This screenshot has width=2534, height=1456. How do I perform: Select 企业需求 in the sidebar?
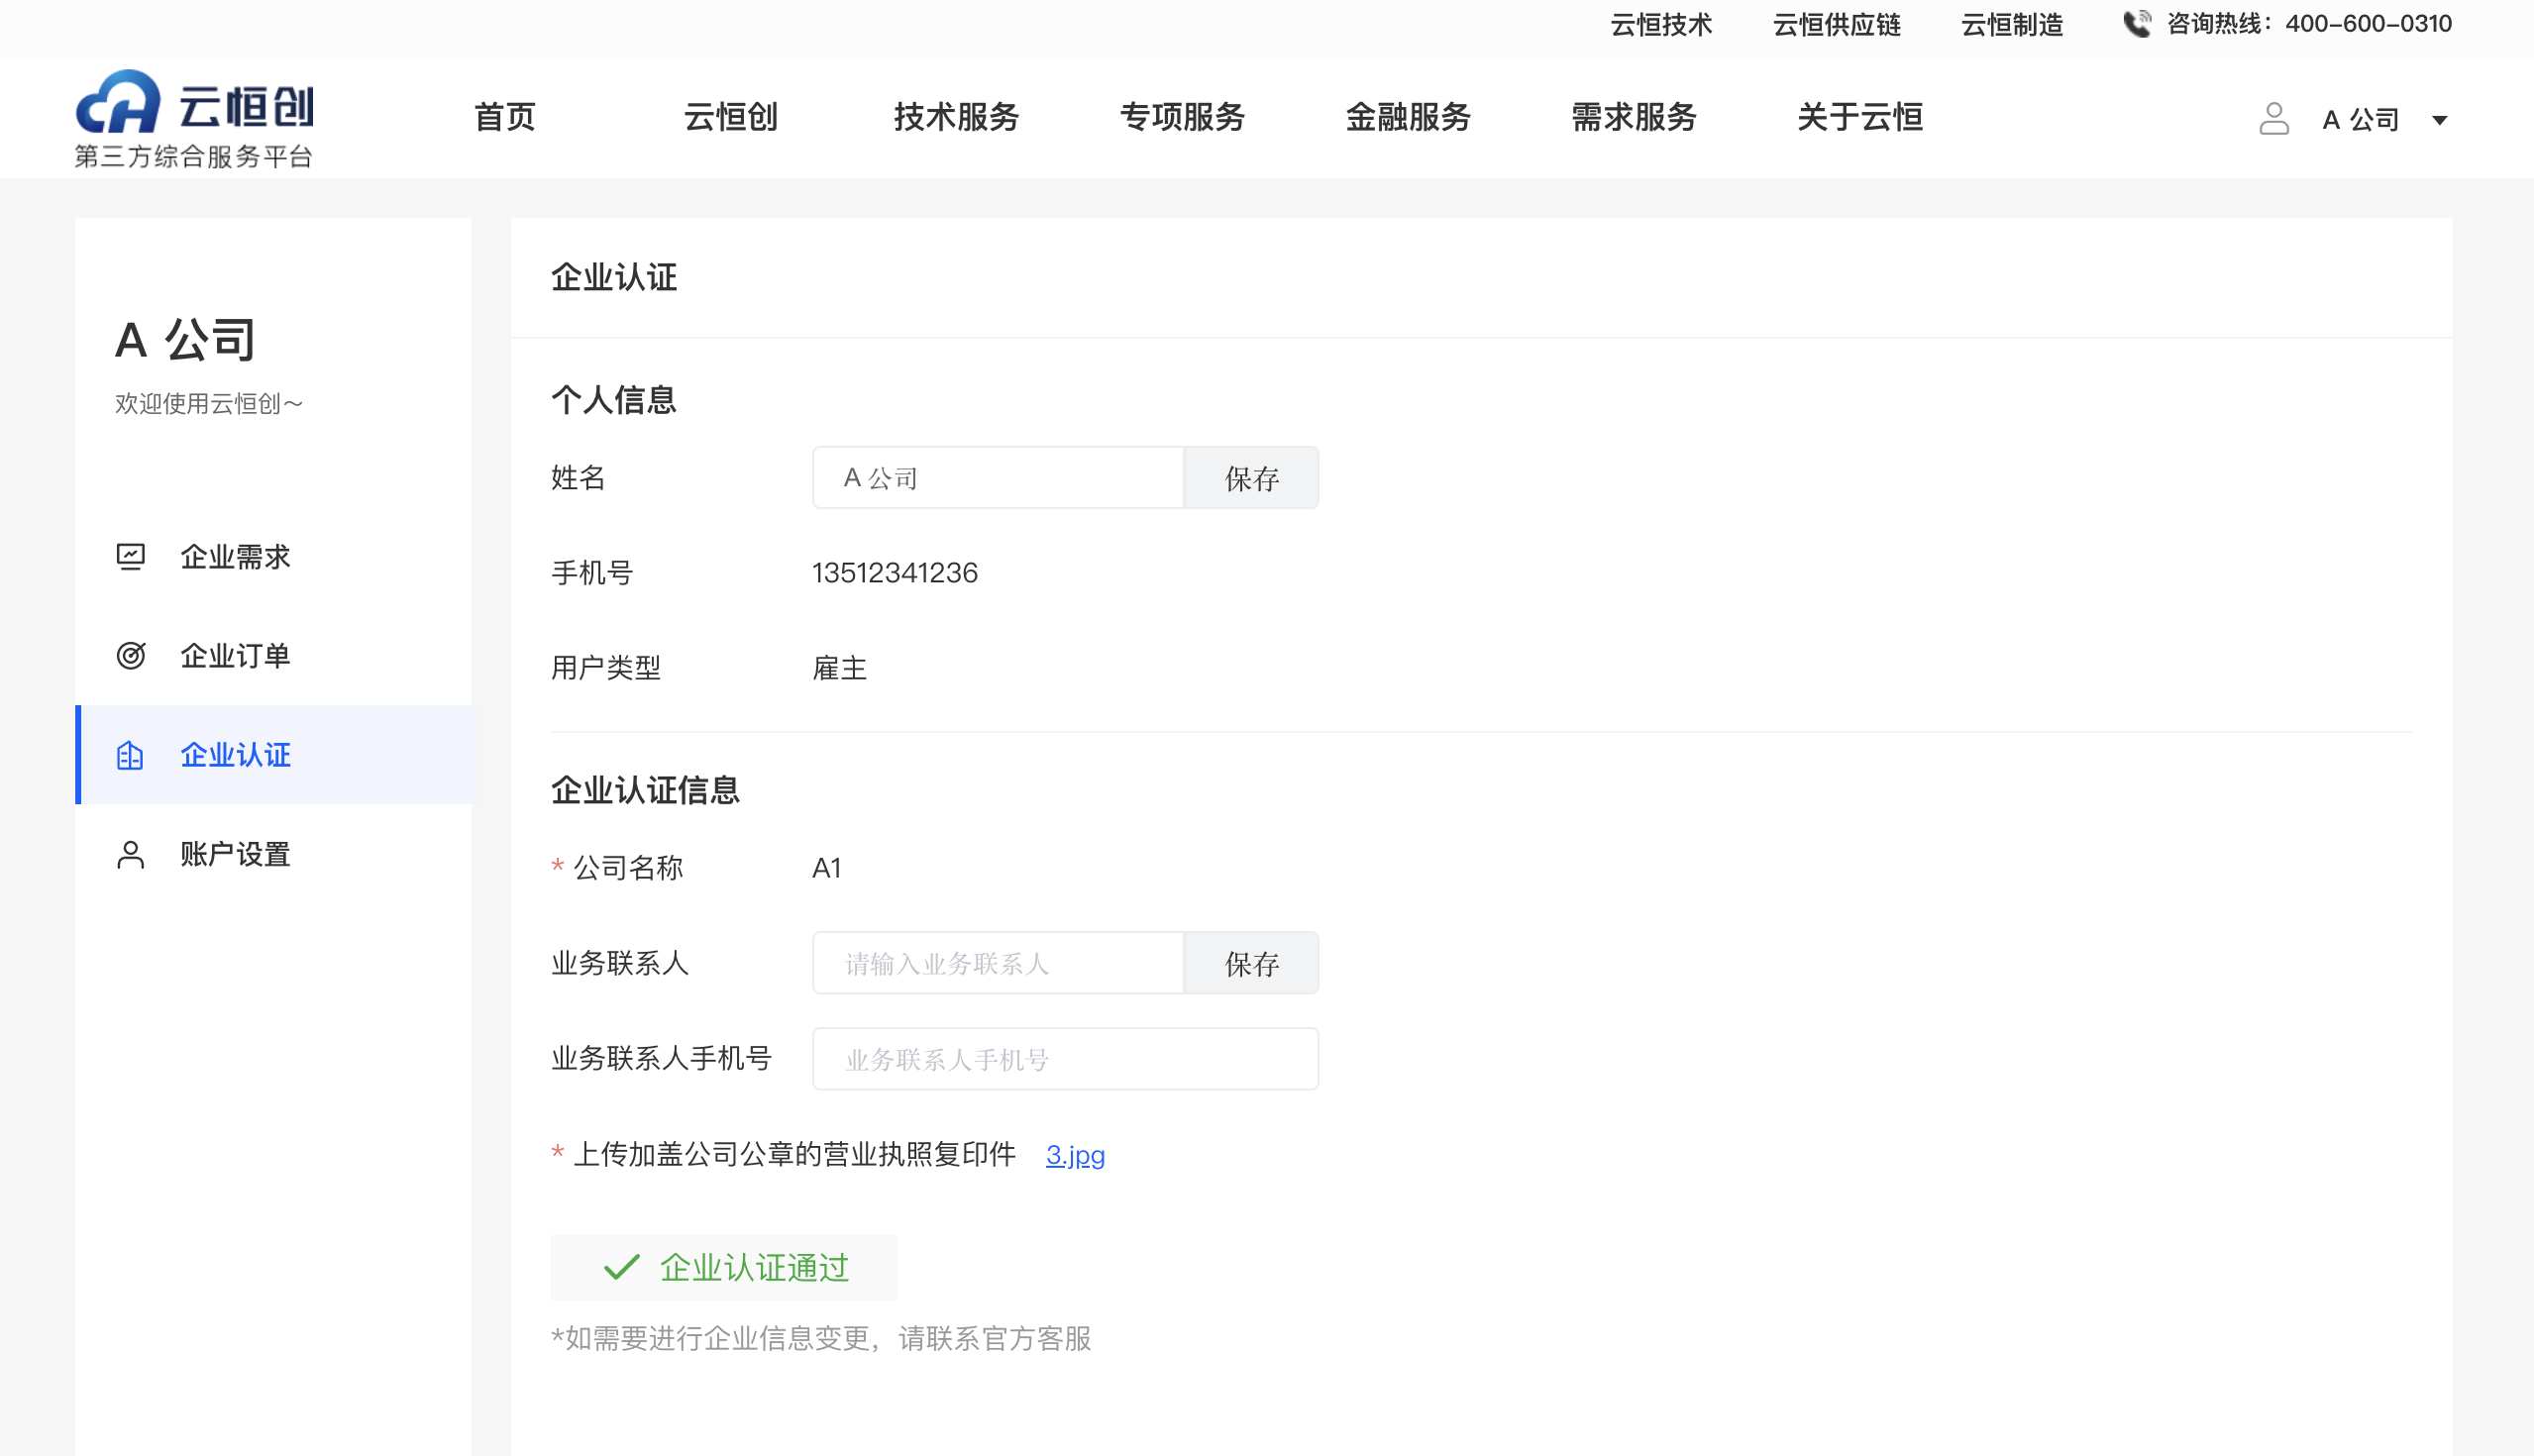[273, 557]
